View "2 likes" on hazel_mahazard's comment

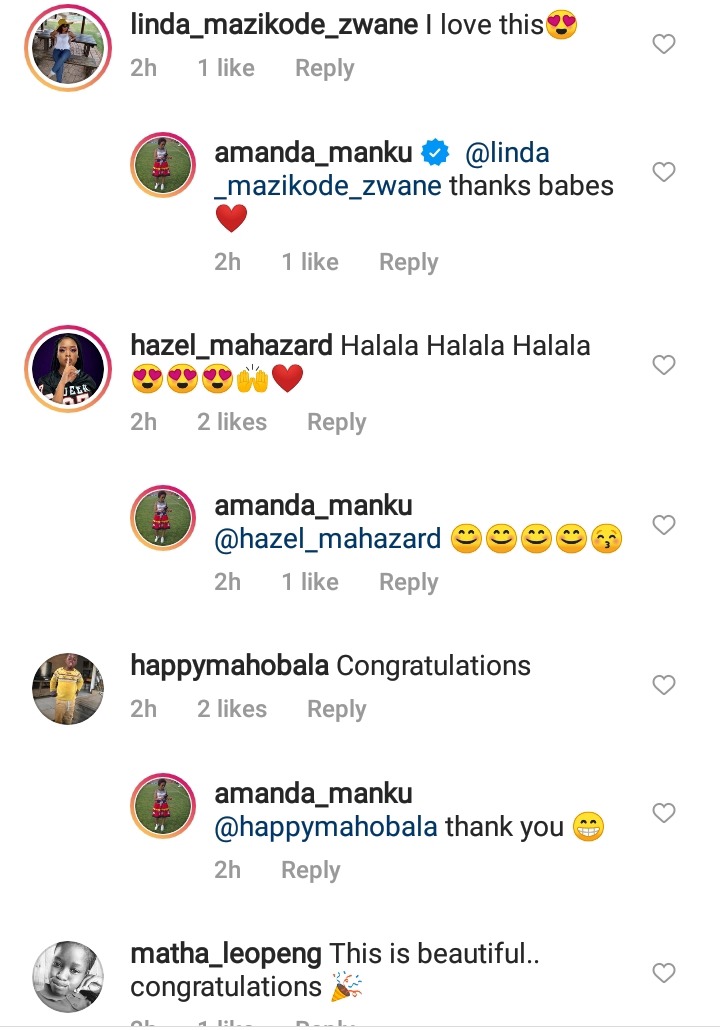[232, 422]
